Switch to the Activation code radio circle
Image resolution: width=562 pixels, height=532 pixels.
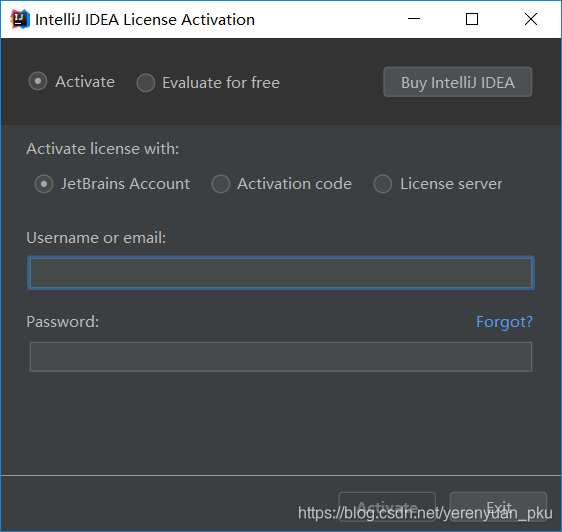pyautogui.click(x=220, y=184)
